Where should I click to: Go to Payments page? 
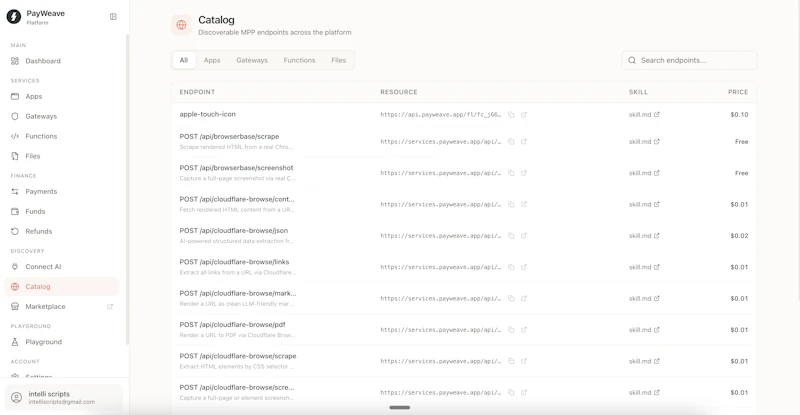[x=62, y=191]
